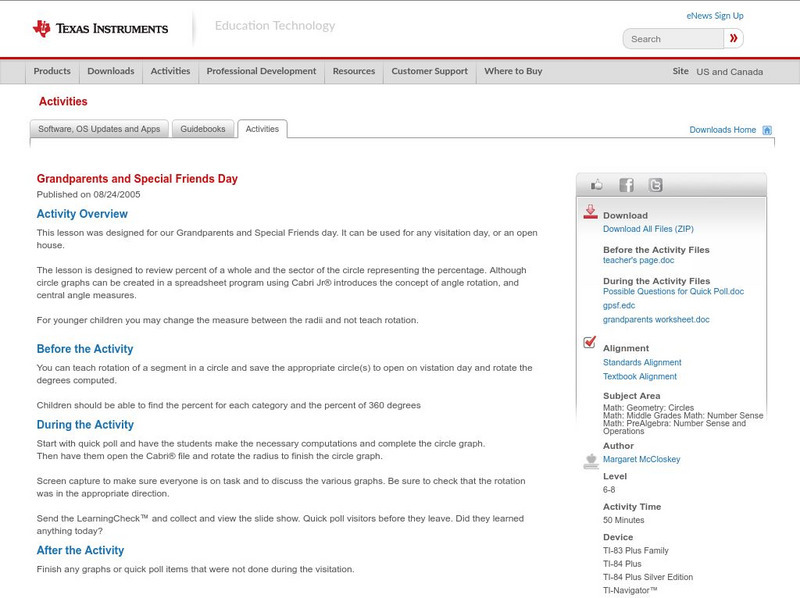The width and height of the screenshot is (800, 598).
Task: Click the red Activities page heading
Action: pyautogui.click(x=63, y=102)
